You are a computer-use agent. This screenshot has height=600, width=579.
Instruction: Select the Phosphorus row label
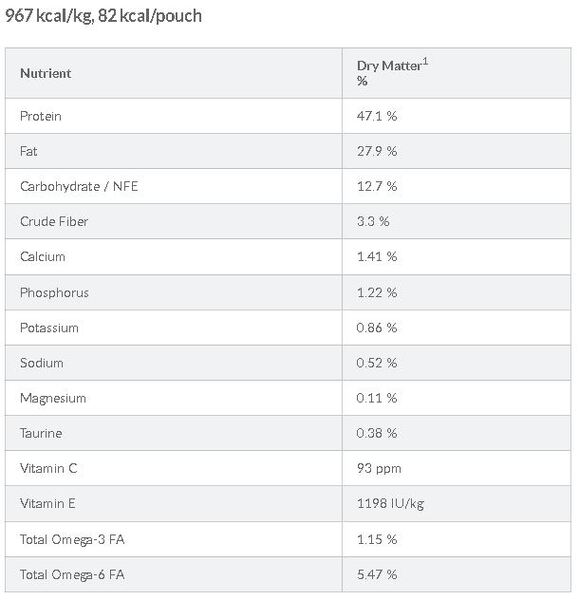54,292
